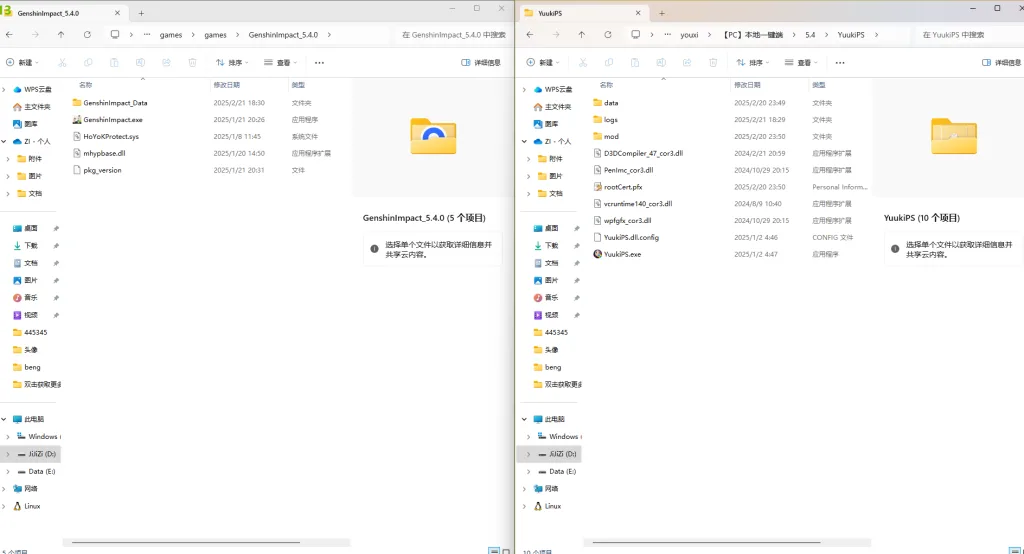Expand WPS云盘 in GenshinImpact_5.4.0 sidebar
The image size is (1024, 554).
4,90
